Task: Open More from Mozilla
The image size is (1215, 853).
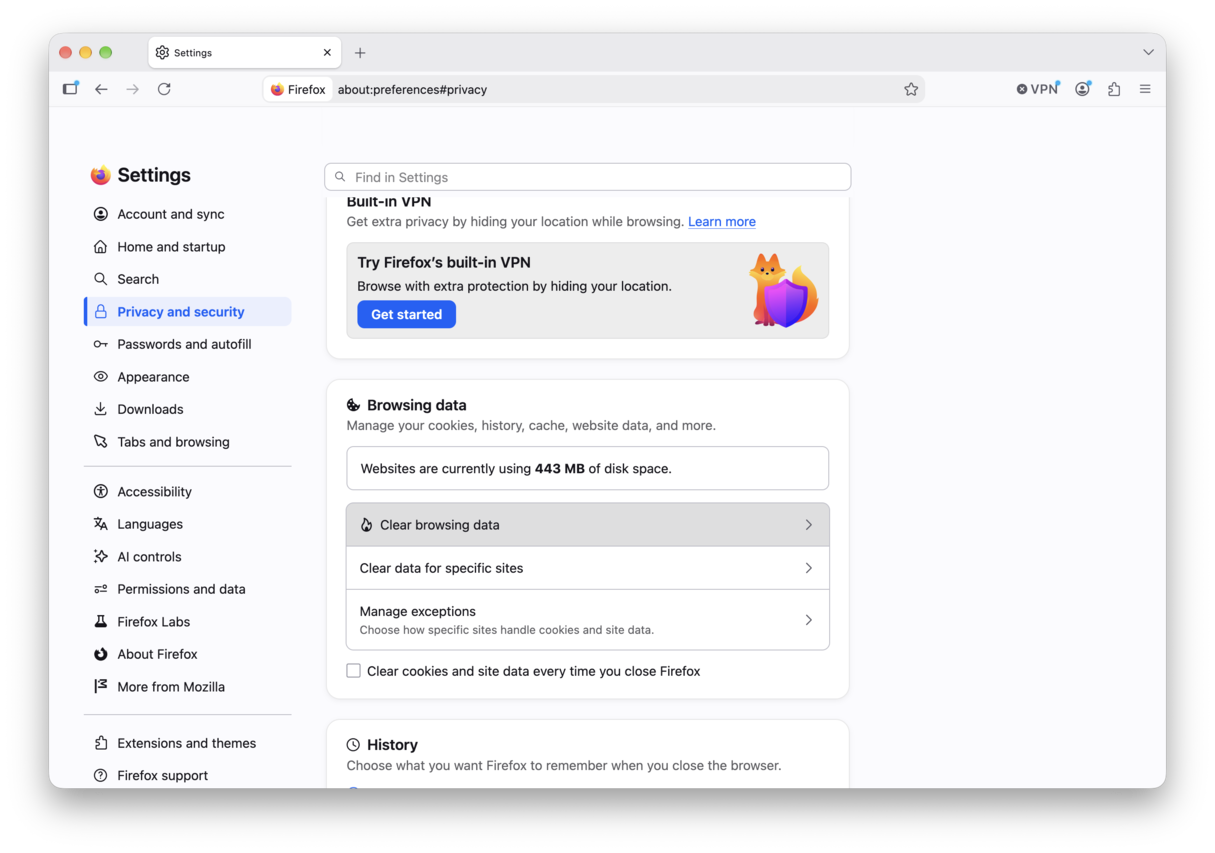Action: (188, 687)
